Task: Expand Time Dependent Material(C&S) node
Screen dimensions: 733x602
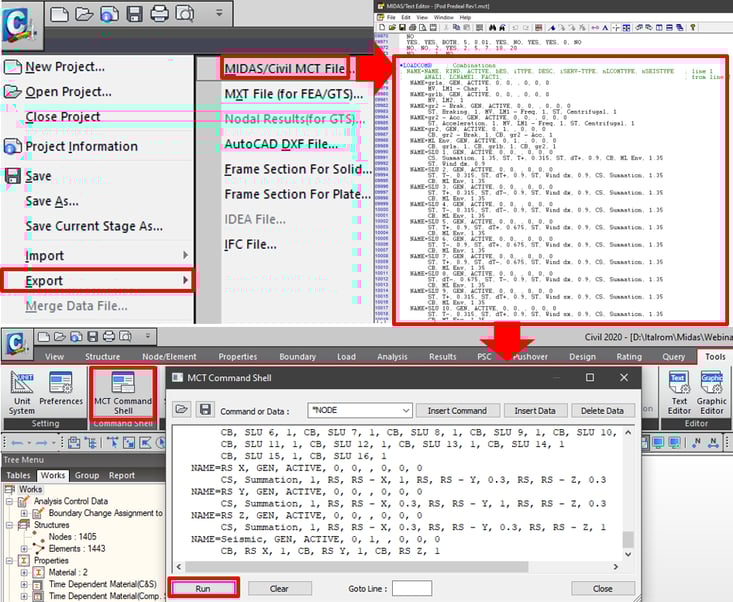Action: 24,584
